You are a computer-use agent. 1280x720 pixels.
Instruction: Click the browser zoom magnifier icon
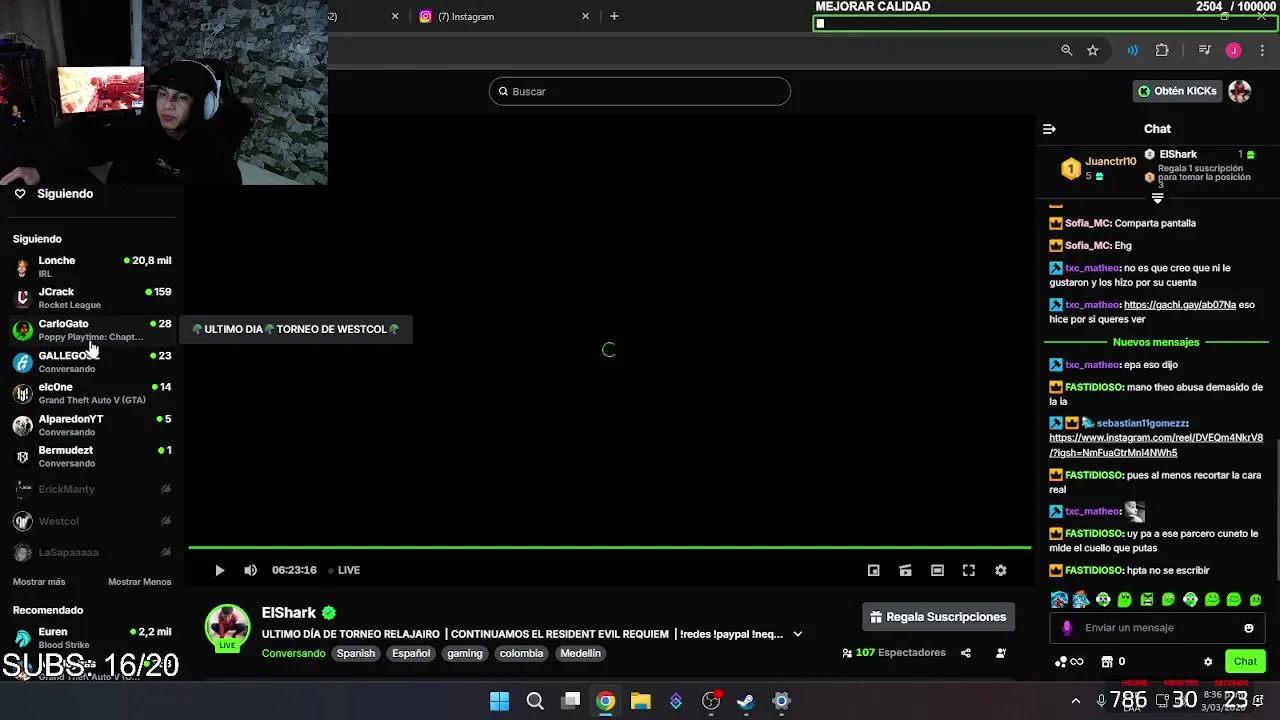[1067, 50]
